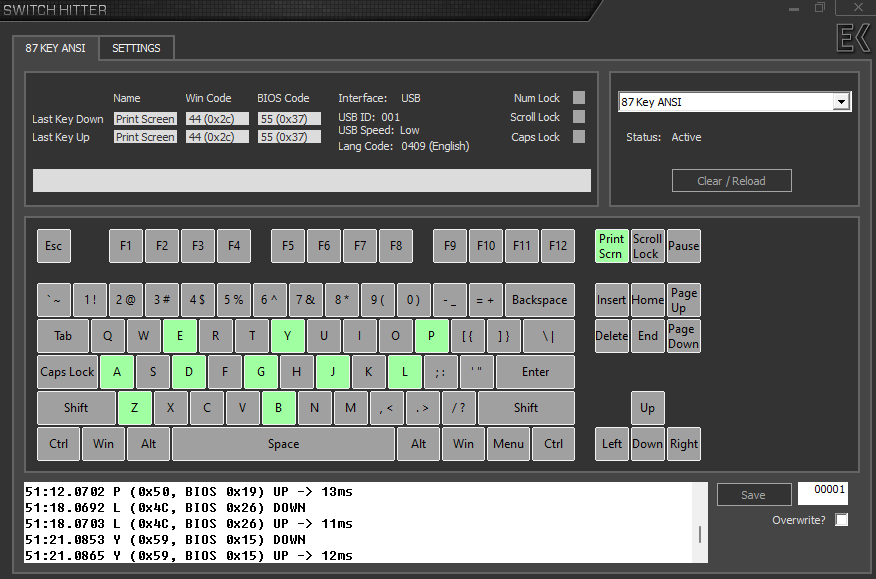Image resolution: width=876 pixels, height=579 pixels.
Task: Toggle the Overwrite checkbox
Action: click(841, 520)
